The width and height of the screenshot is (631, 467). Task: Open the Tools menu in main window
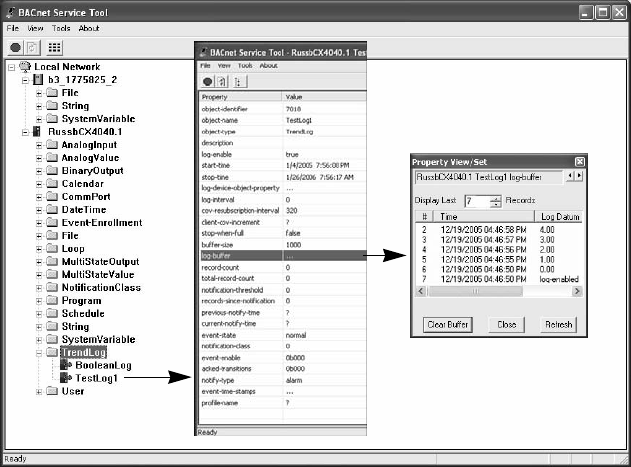[x=61, y=28]
